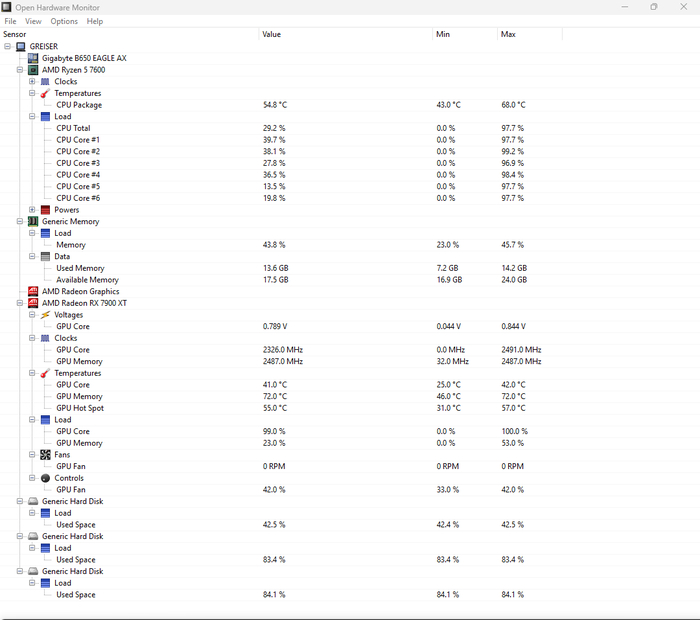Click the GPU Load blue icon

45,420
